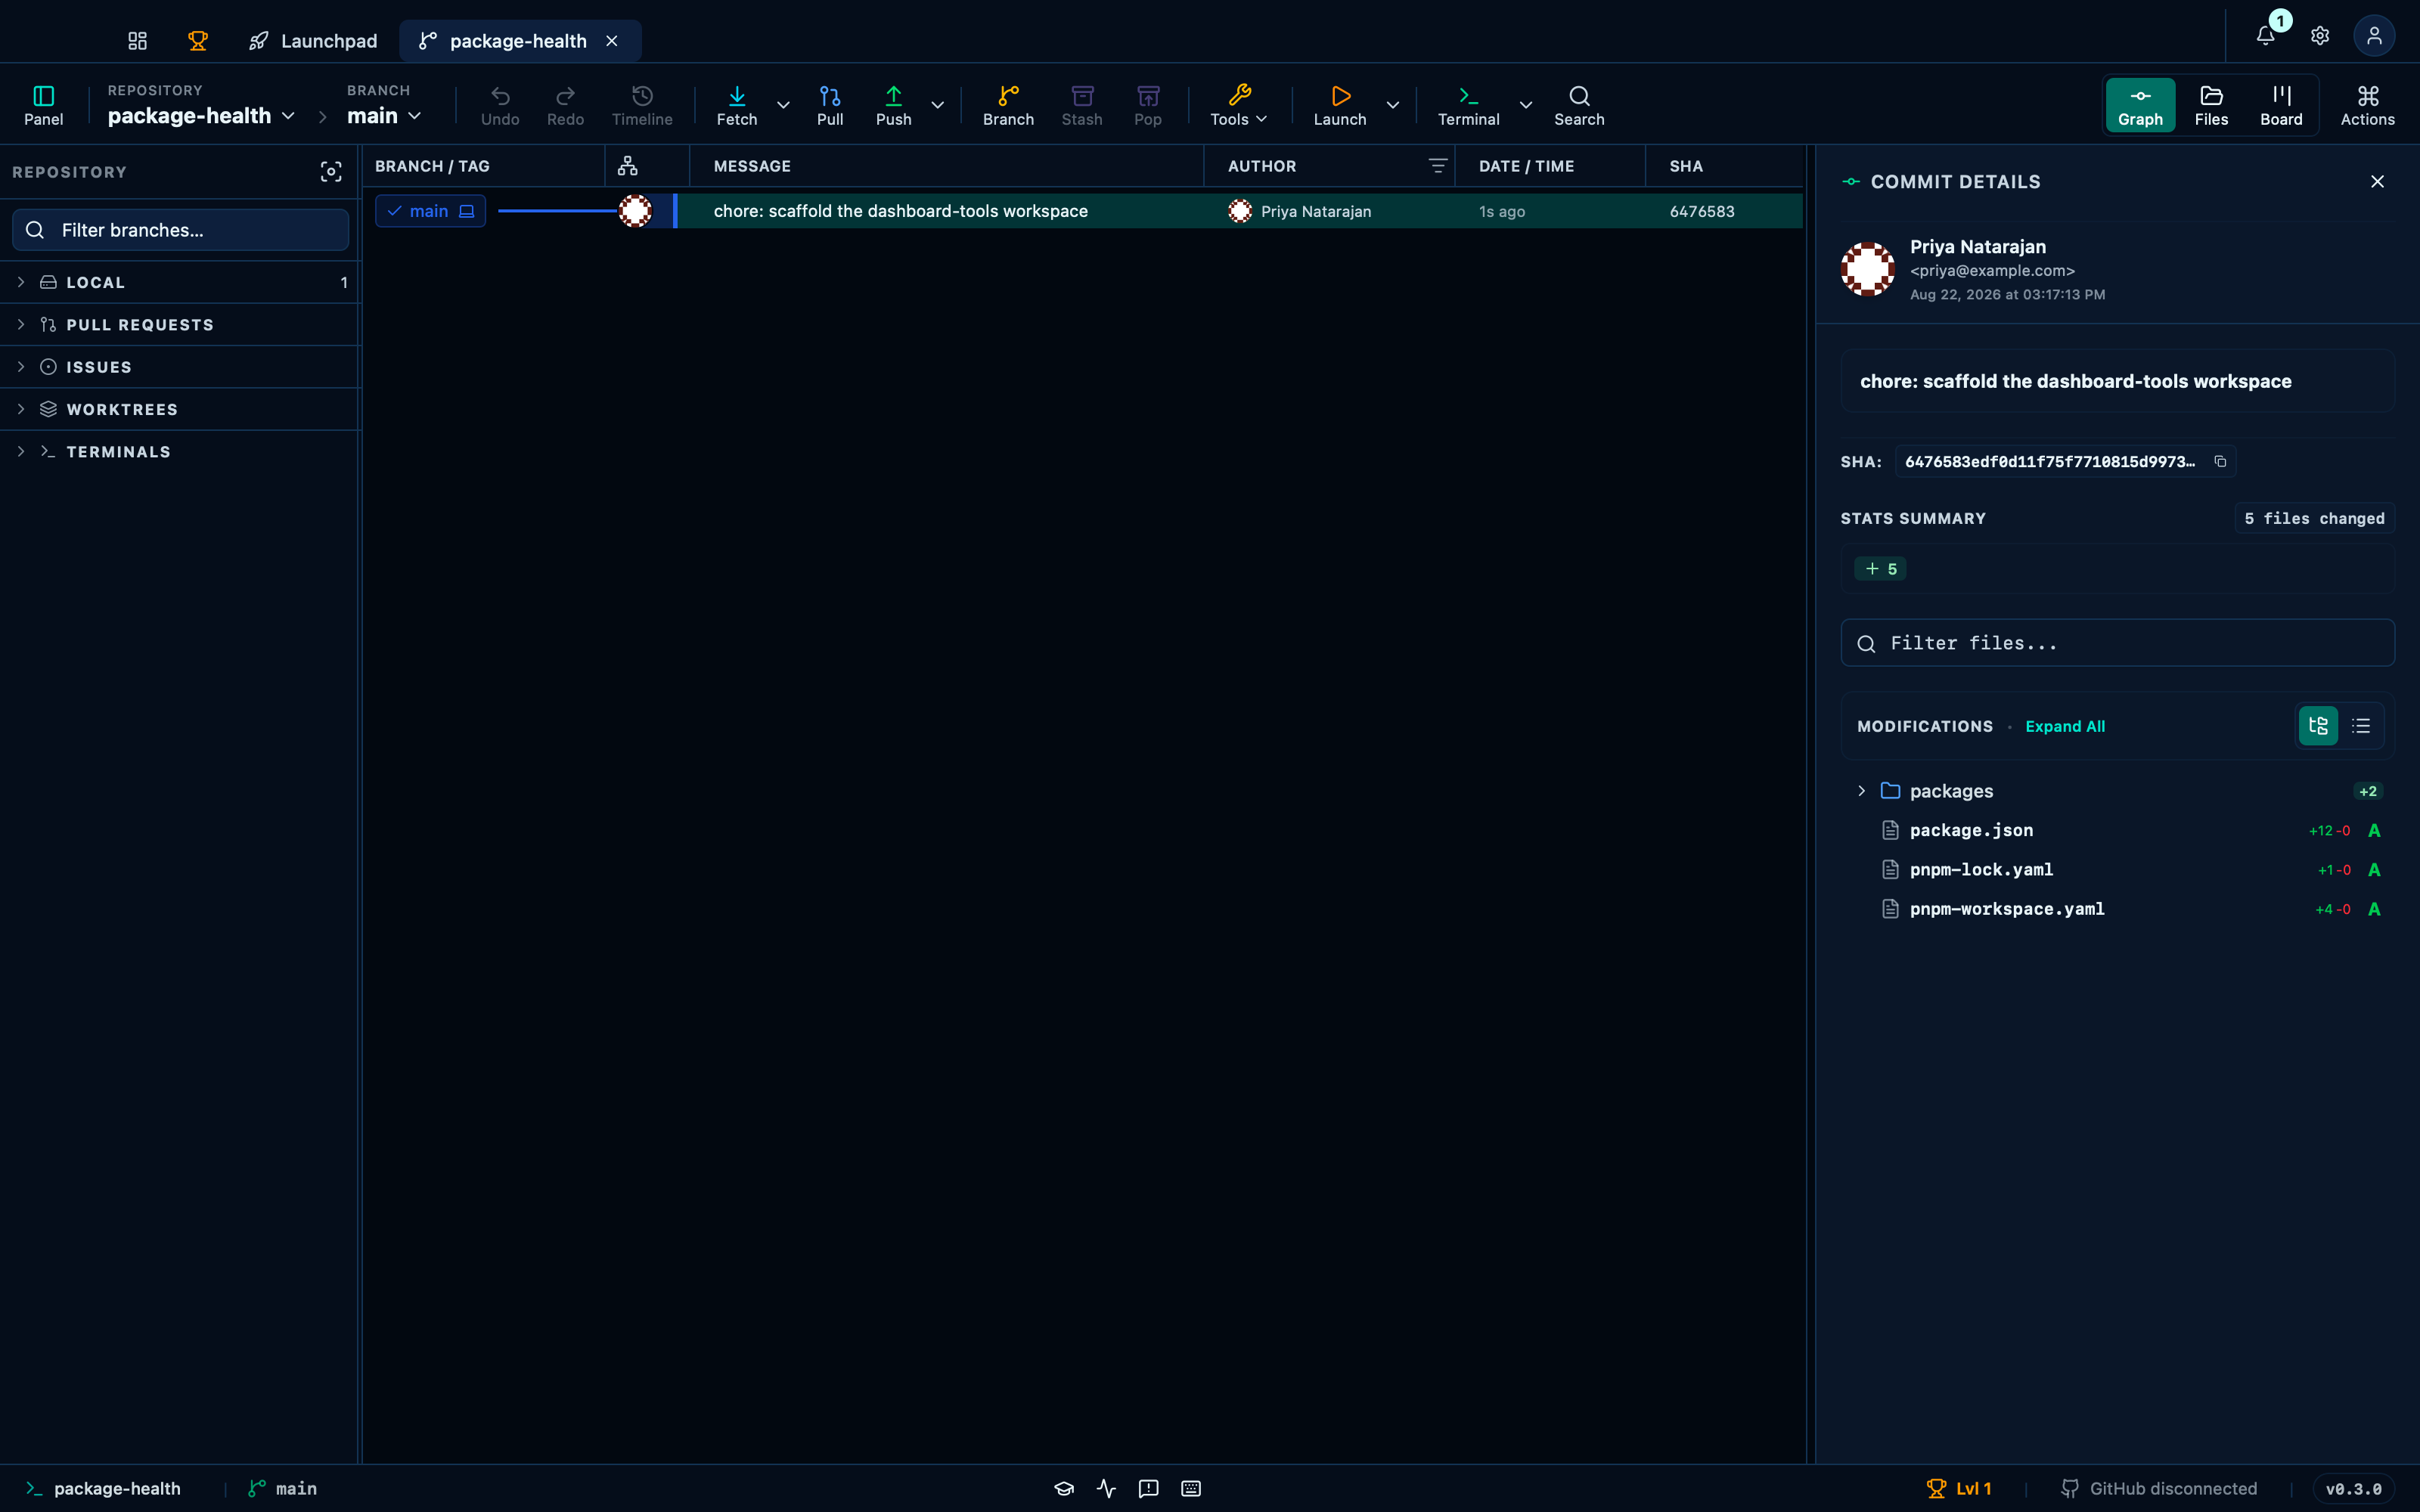Click the graph column hierarchy icon
The width and height of the screenshot is (2420, 1512).
[x=628, y=166]
